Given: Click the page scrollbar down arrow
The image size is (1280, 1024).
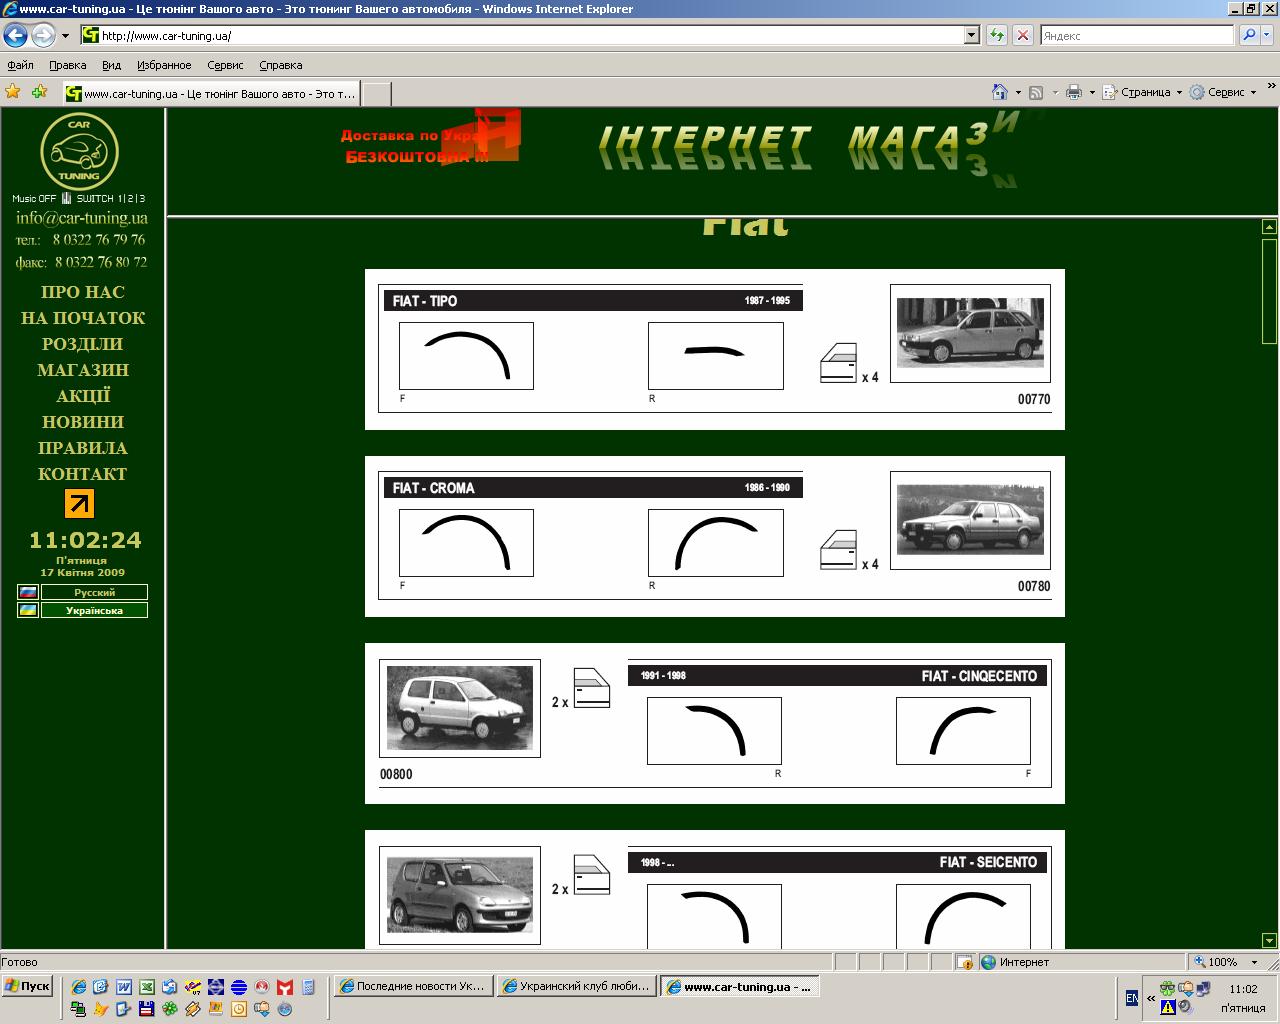Looking at the screenshot, I should (x=1269, y=940).
